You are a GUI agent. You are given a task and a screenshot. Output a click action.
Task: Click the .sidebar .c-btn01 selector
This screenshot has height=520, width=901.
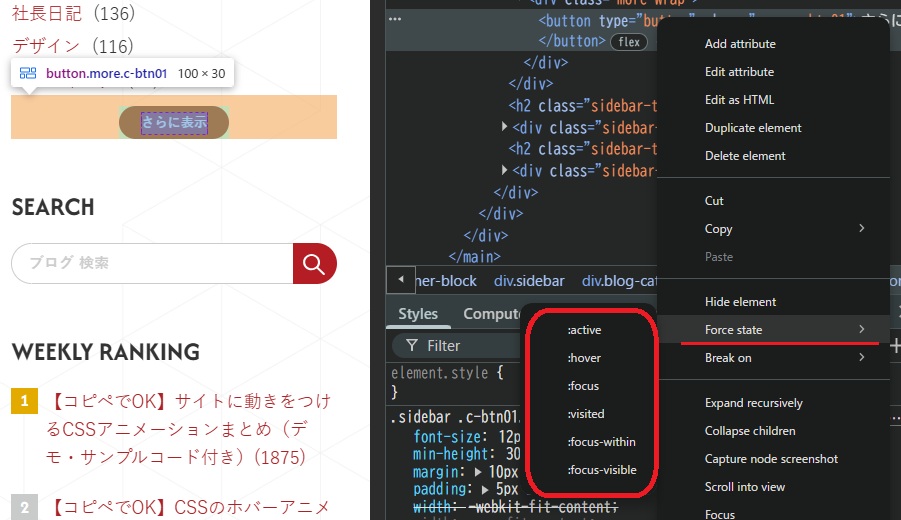tap(454, 417)
